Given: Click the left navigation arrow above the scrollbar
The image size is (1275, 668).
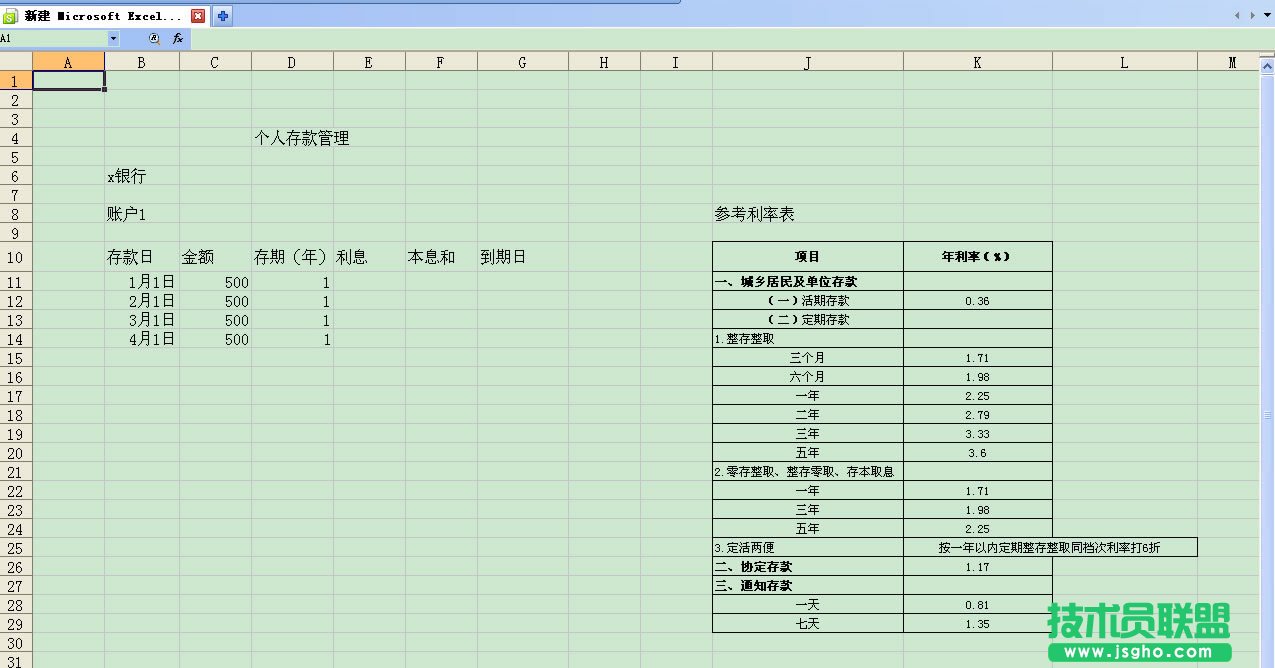Looking at the screenshot, I should (1236, 15).
